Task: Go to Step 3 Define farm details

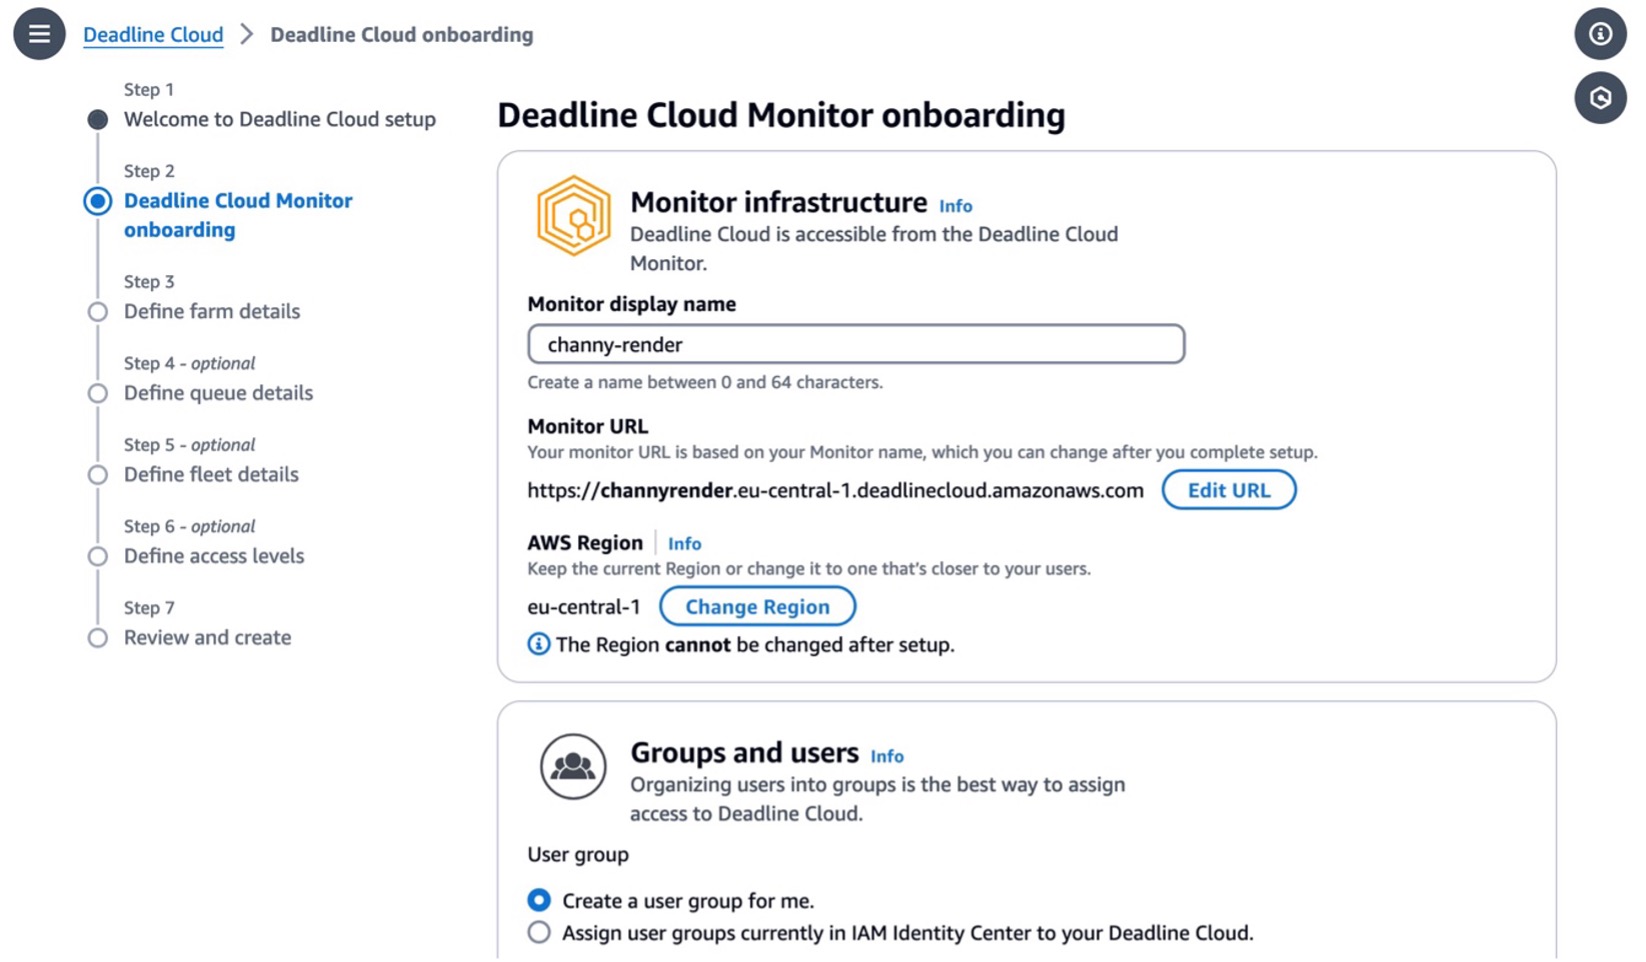Action: 211,311
